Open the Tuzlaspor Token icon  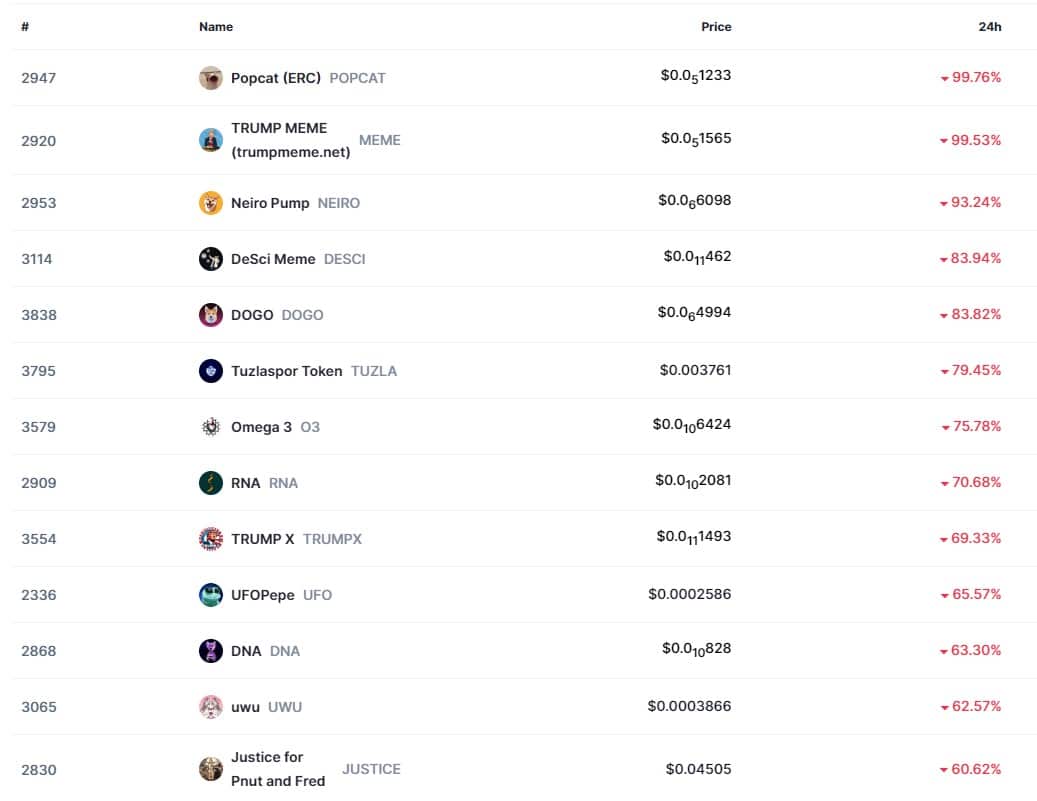tap(210, 371)
